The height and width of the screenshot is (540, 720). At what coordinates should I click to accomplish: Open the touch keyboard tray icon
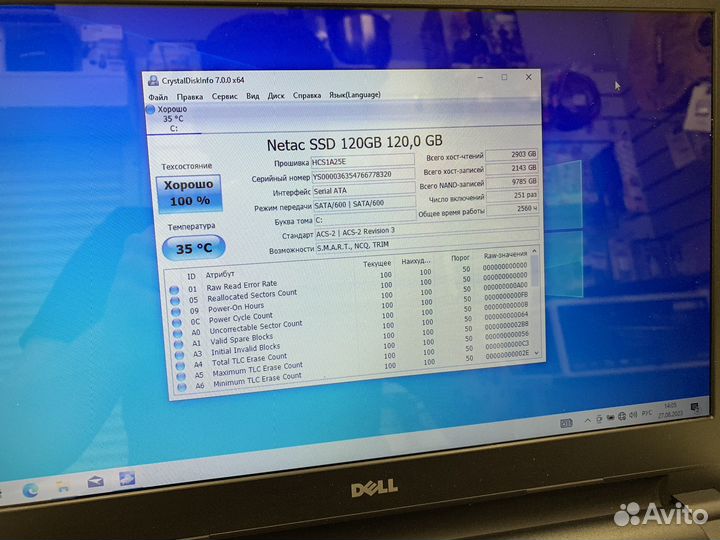(566, 423)
